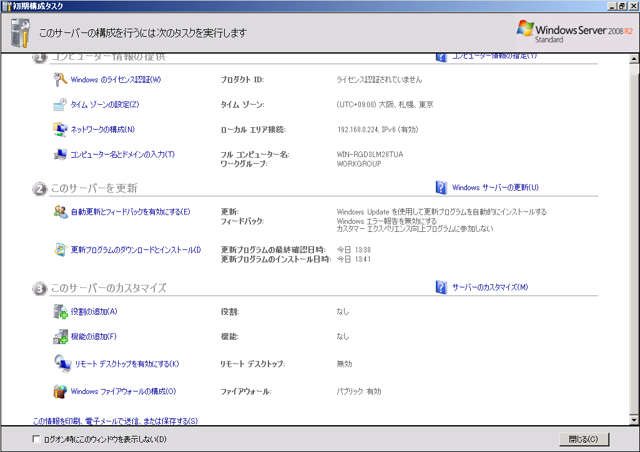The image size is (640, 452).
Task: Click the Windows license activation key icon
Action: [60, 79]
